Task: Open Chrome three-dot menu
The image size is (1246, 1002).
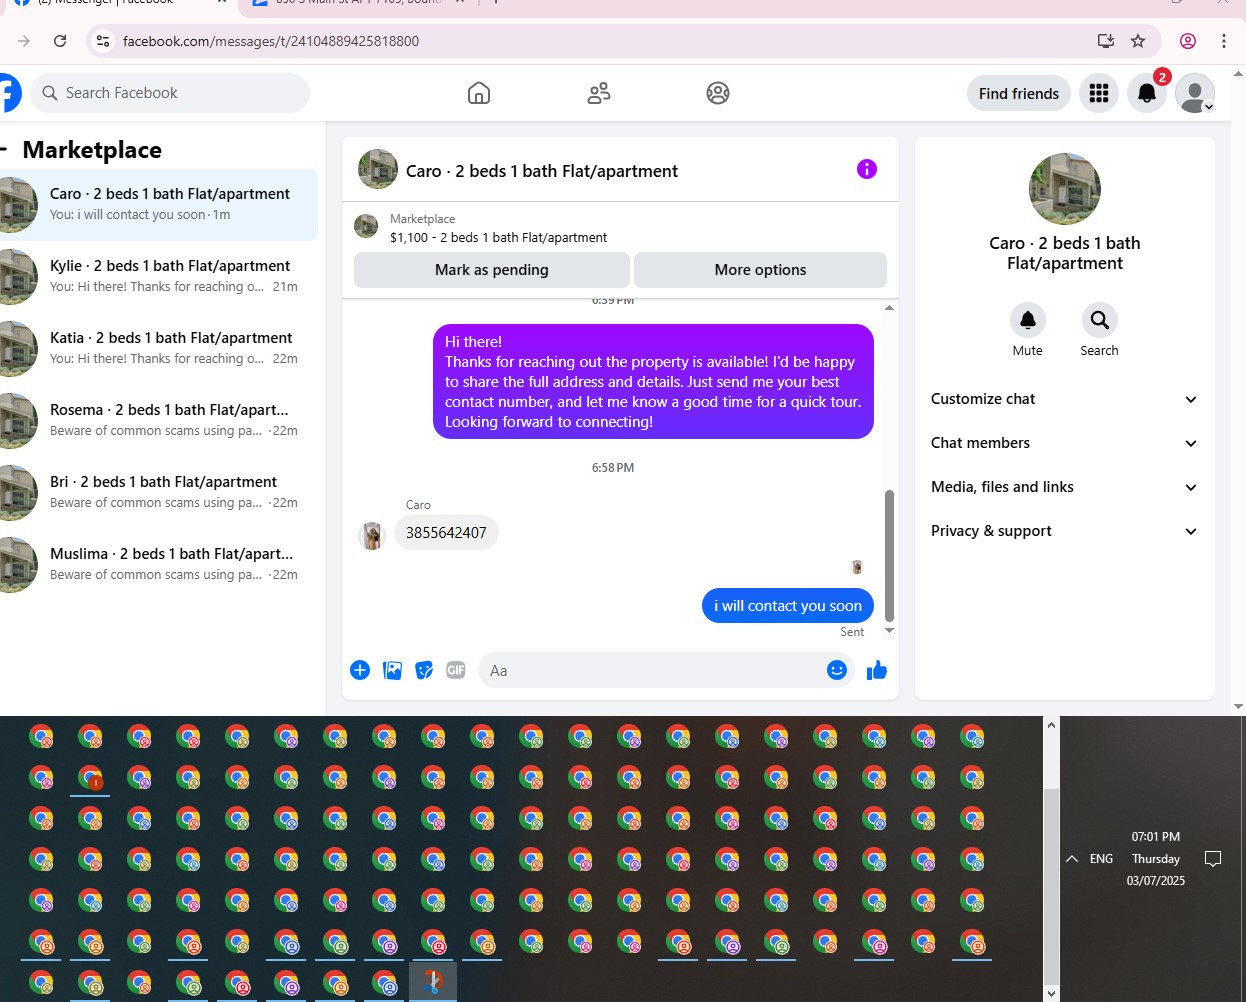Action: 1224,41
